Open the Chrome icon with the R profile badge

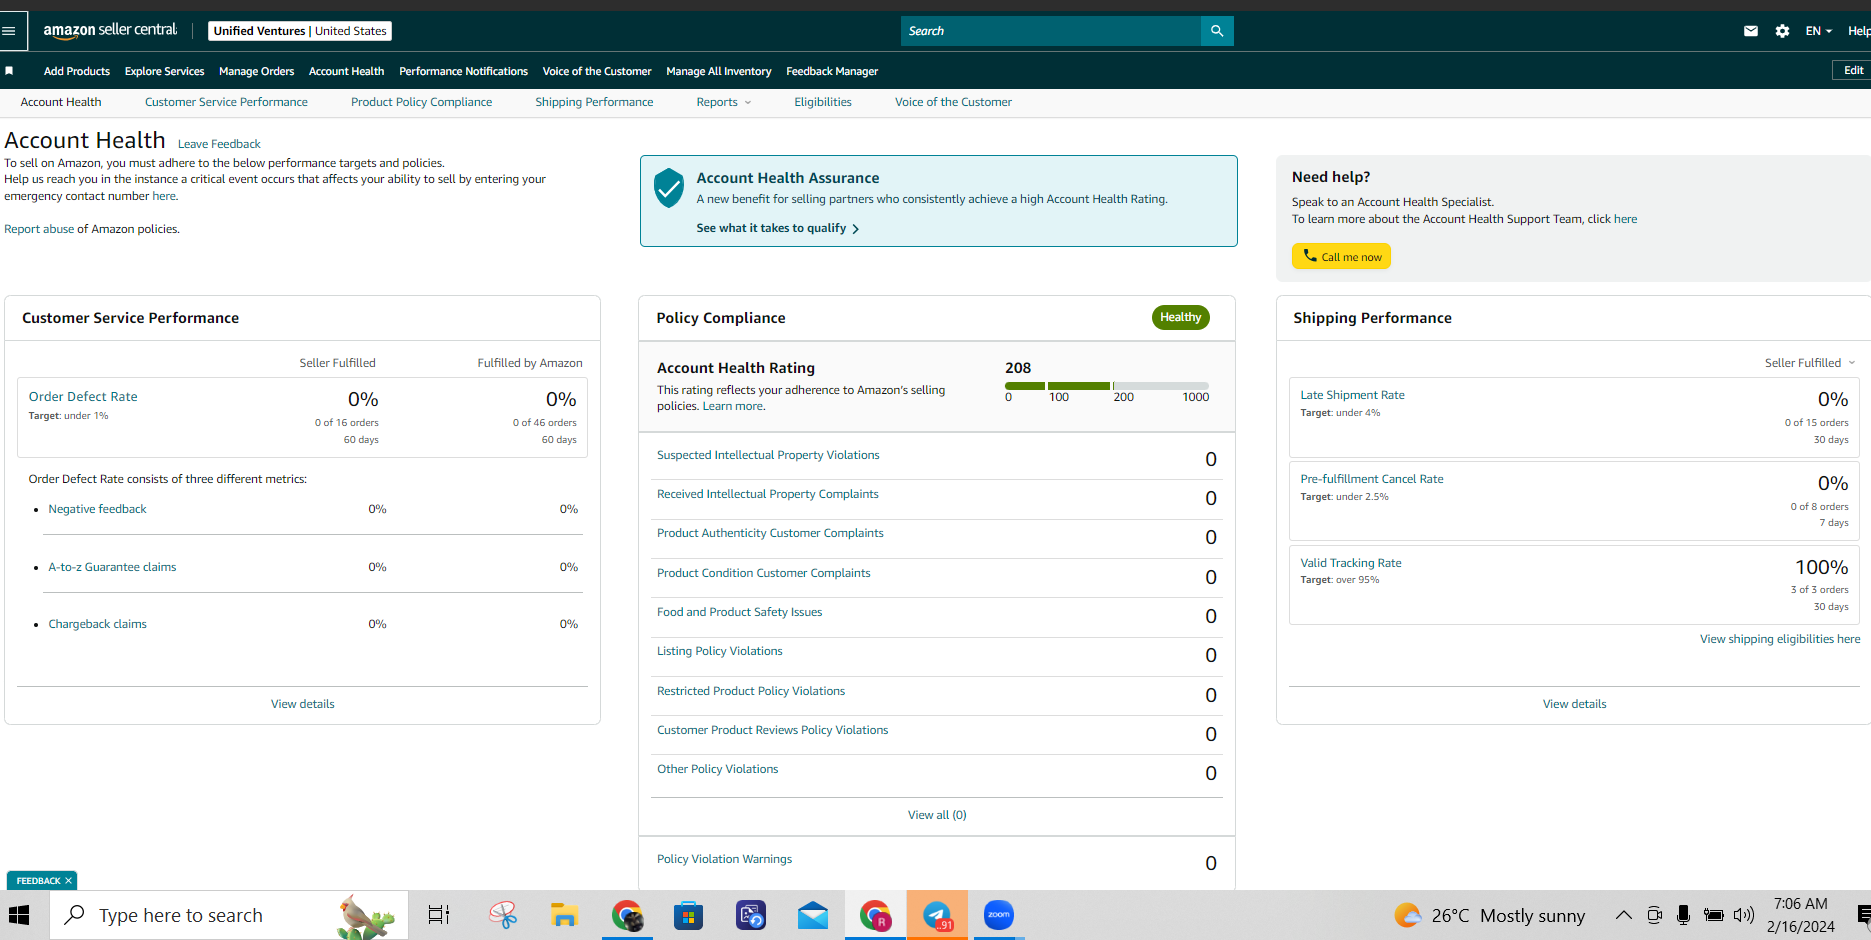click(x=875, y=915)
